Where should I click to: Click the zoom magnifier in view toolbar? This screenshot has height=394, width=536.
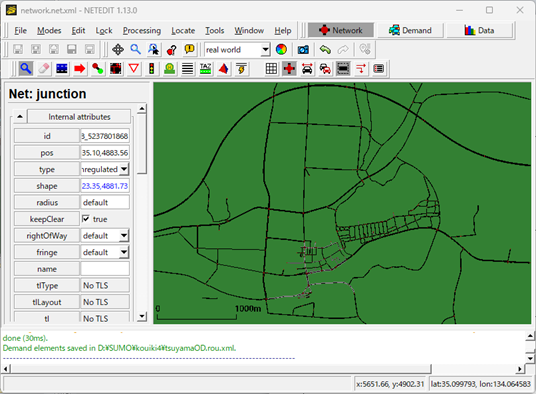click(x=136, y=50)
